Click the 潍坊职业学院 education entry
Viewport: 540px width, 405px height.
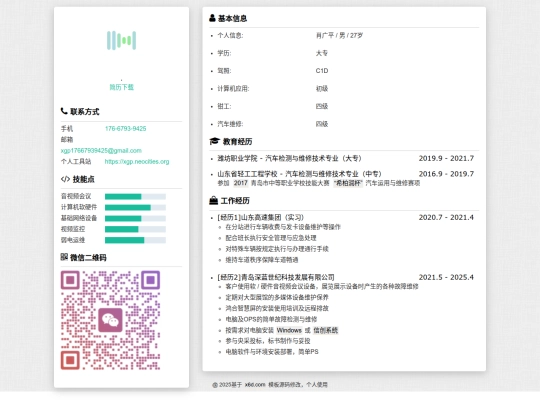click(289, 158)
